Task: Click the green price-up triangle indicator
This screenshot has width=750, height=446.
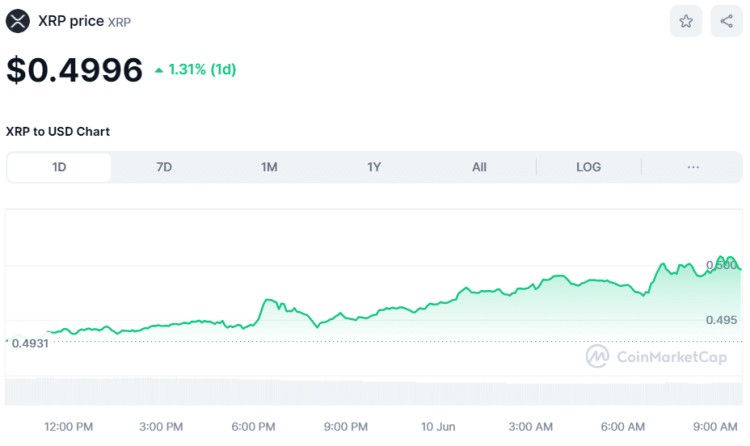Action: click(x=159, y=70)
